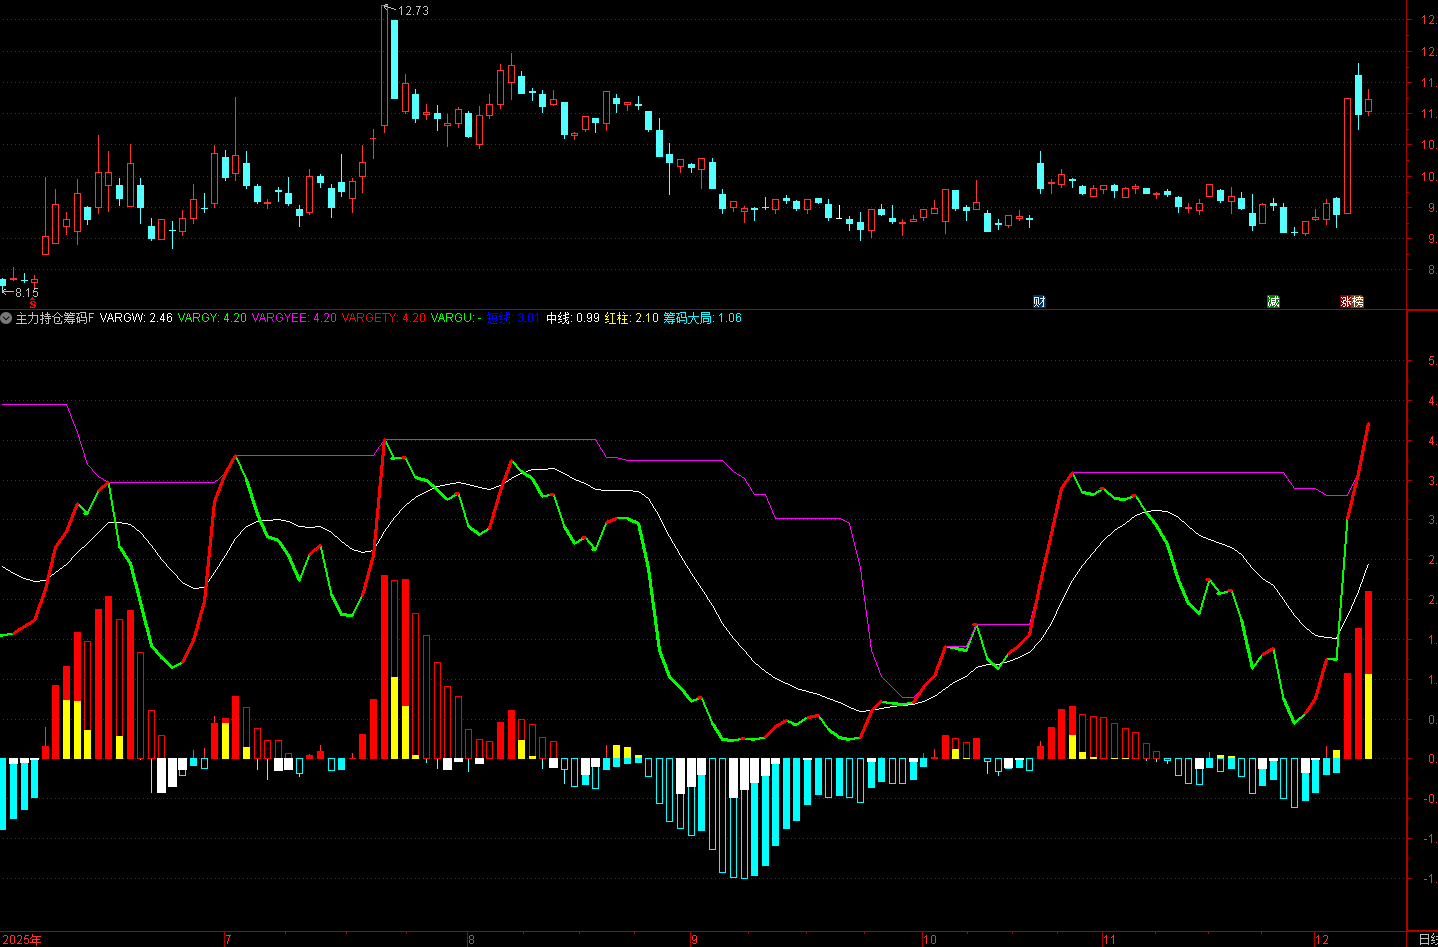Click the green VARGY: 4.20 label
Viewport: 1438px width, 947px height.
pyautogui.click(x=212, y=318)
